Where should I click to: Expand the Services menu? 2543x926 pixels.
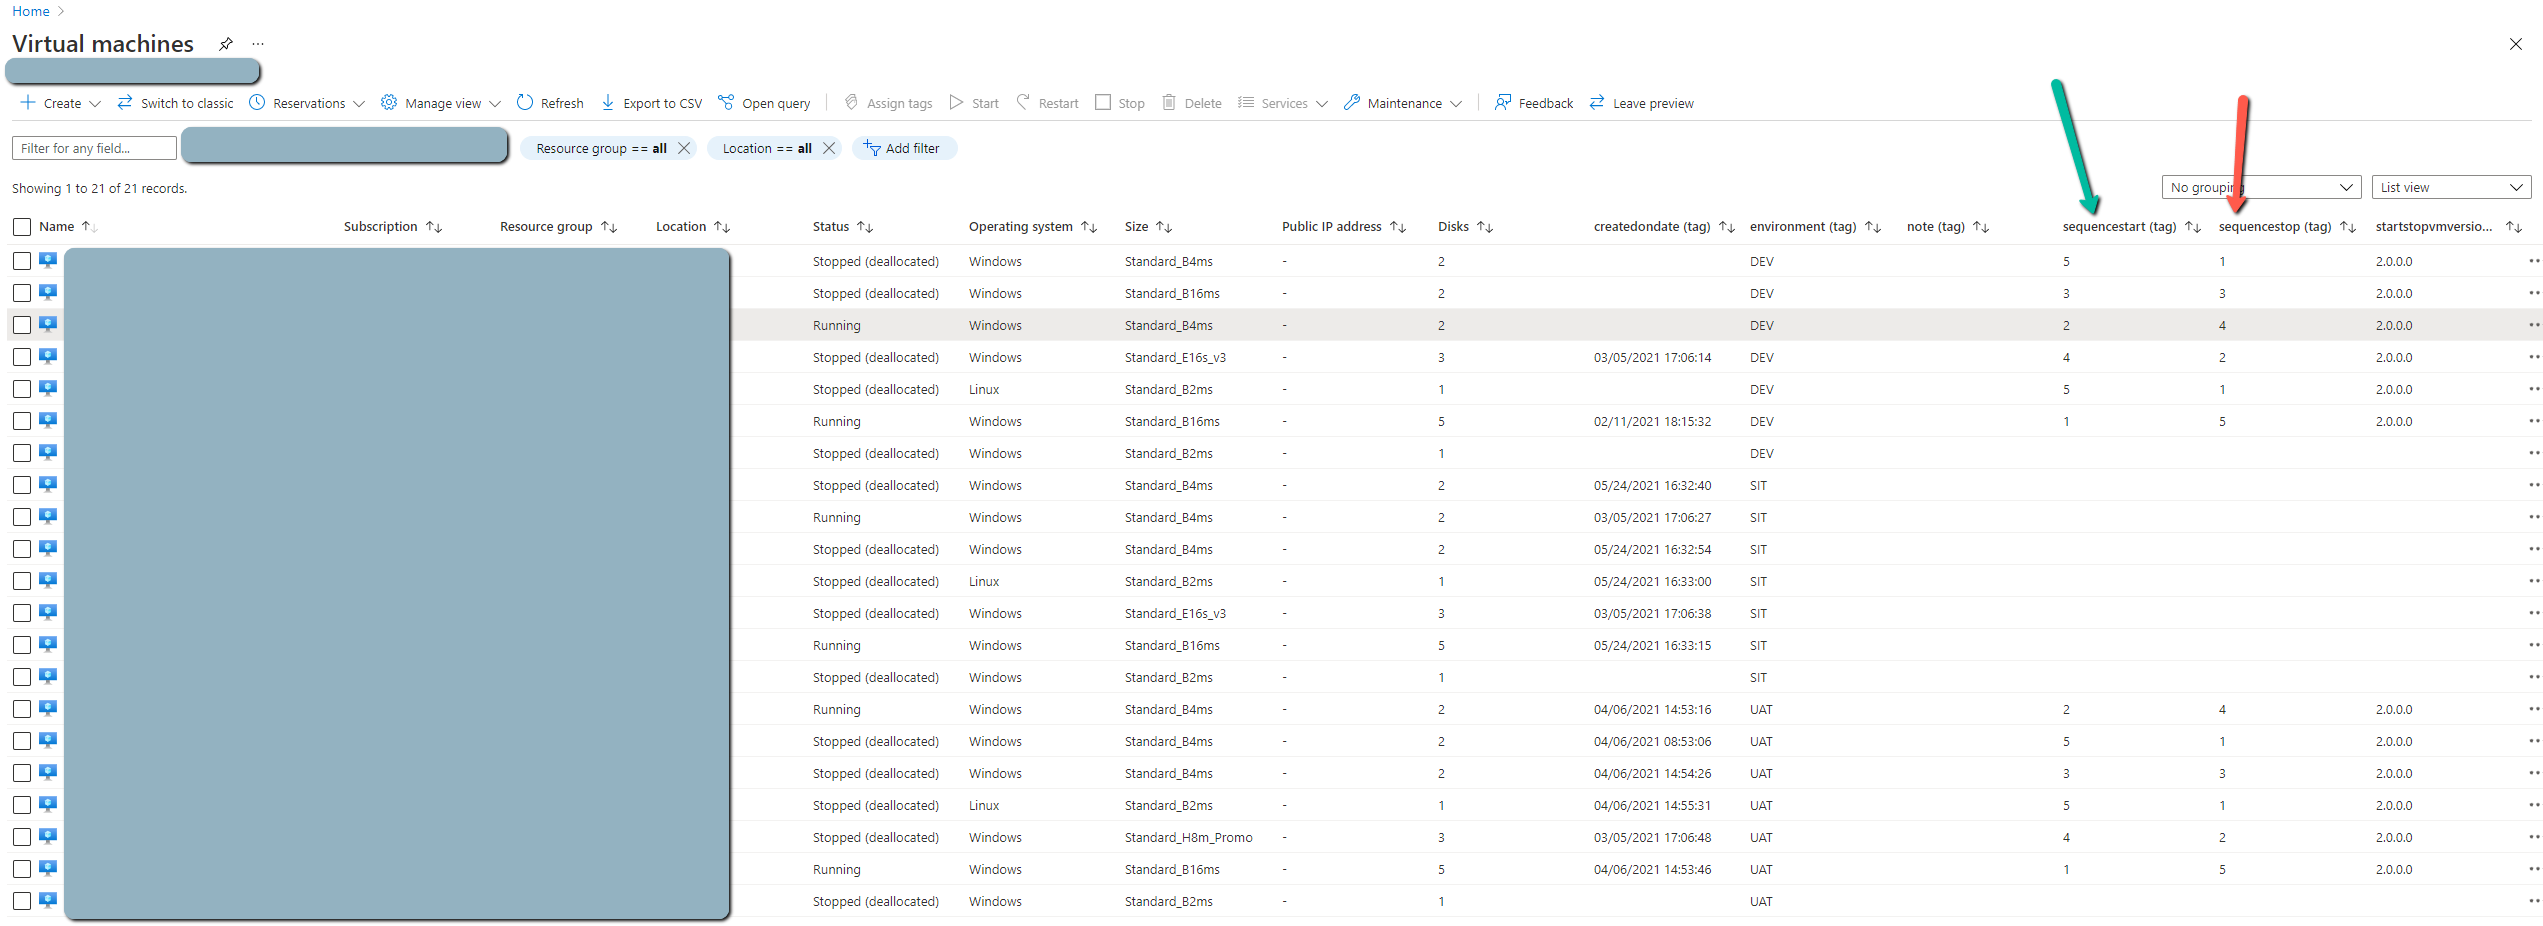coord(1283,102)
